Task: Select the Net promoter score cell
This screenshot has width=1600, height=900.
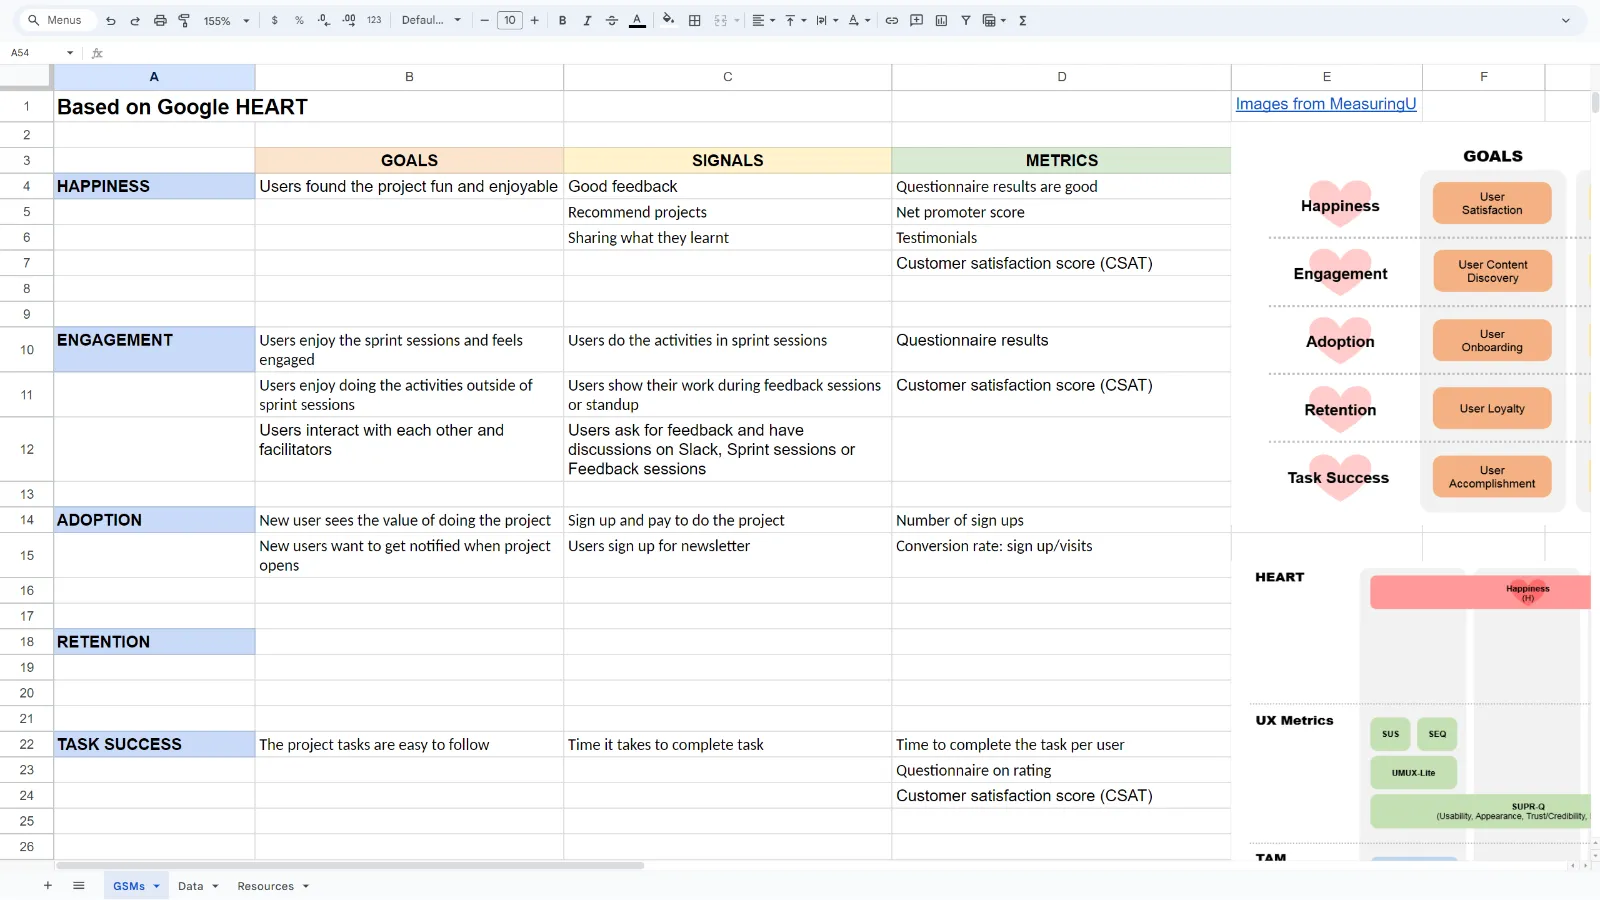Action: [1061, 212]
